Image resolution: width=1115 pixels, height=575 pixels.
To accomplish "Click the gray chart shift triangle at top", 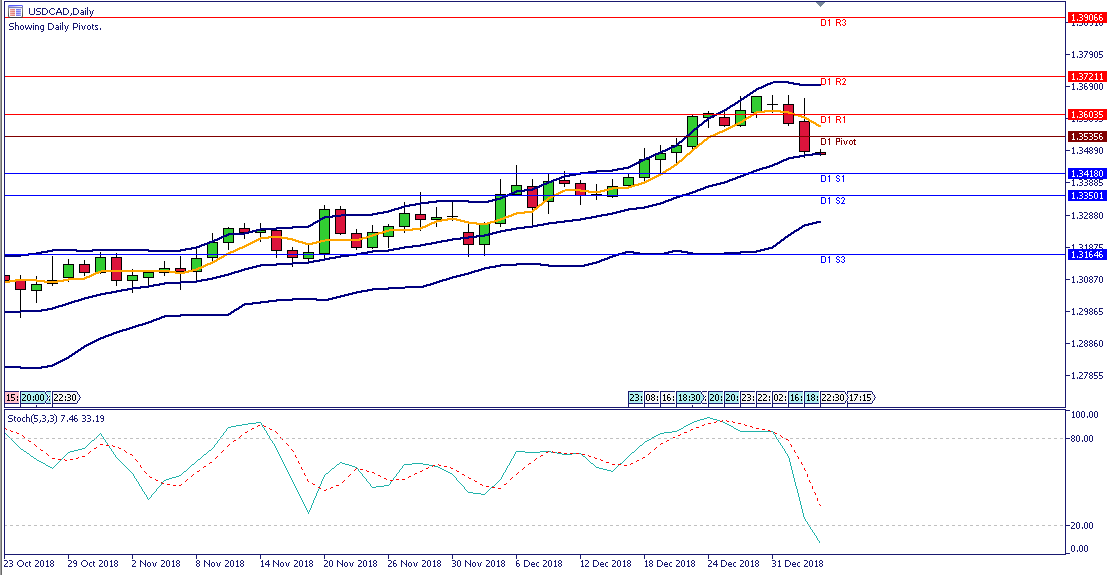I will click(x=820, y=5).
